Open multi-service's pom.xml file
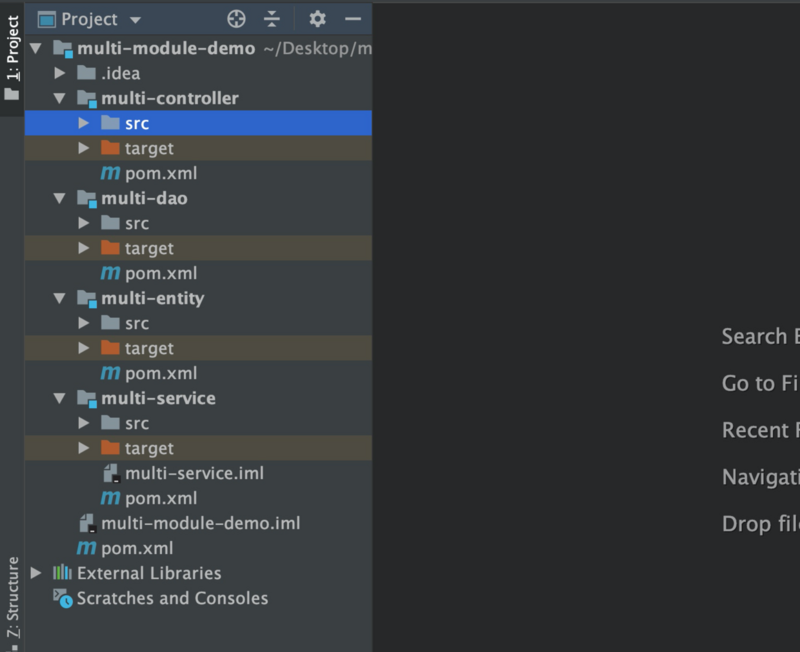Image resolution: width=800 pixels, height=652 pixels. 160,498
